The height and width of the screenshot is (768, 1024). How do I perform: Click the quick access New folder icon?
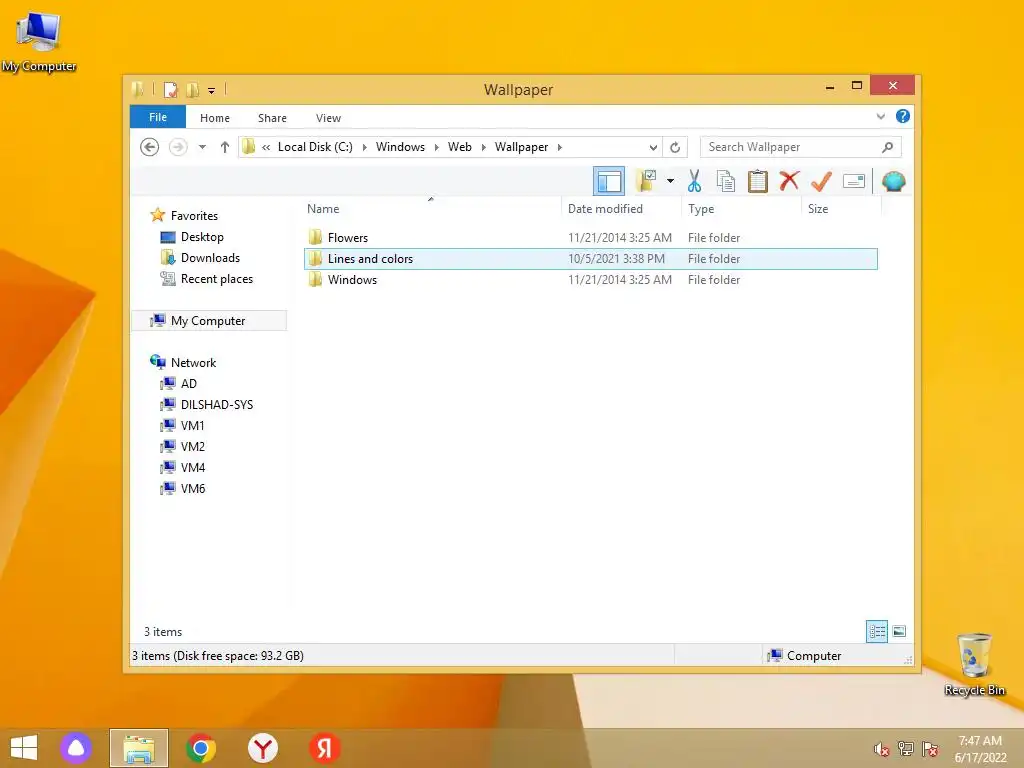point(193,89)
